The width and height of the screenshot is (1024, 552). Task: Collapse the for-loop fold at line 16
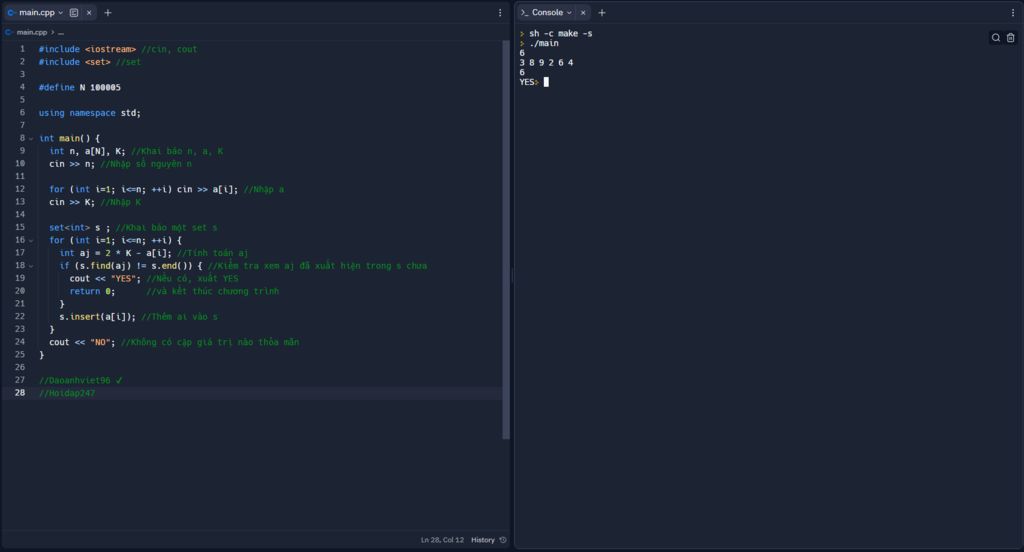pos(31,240)
